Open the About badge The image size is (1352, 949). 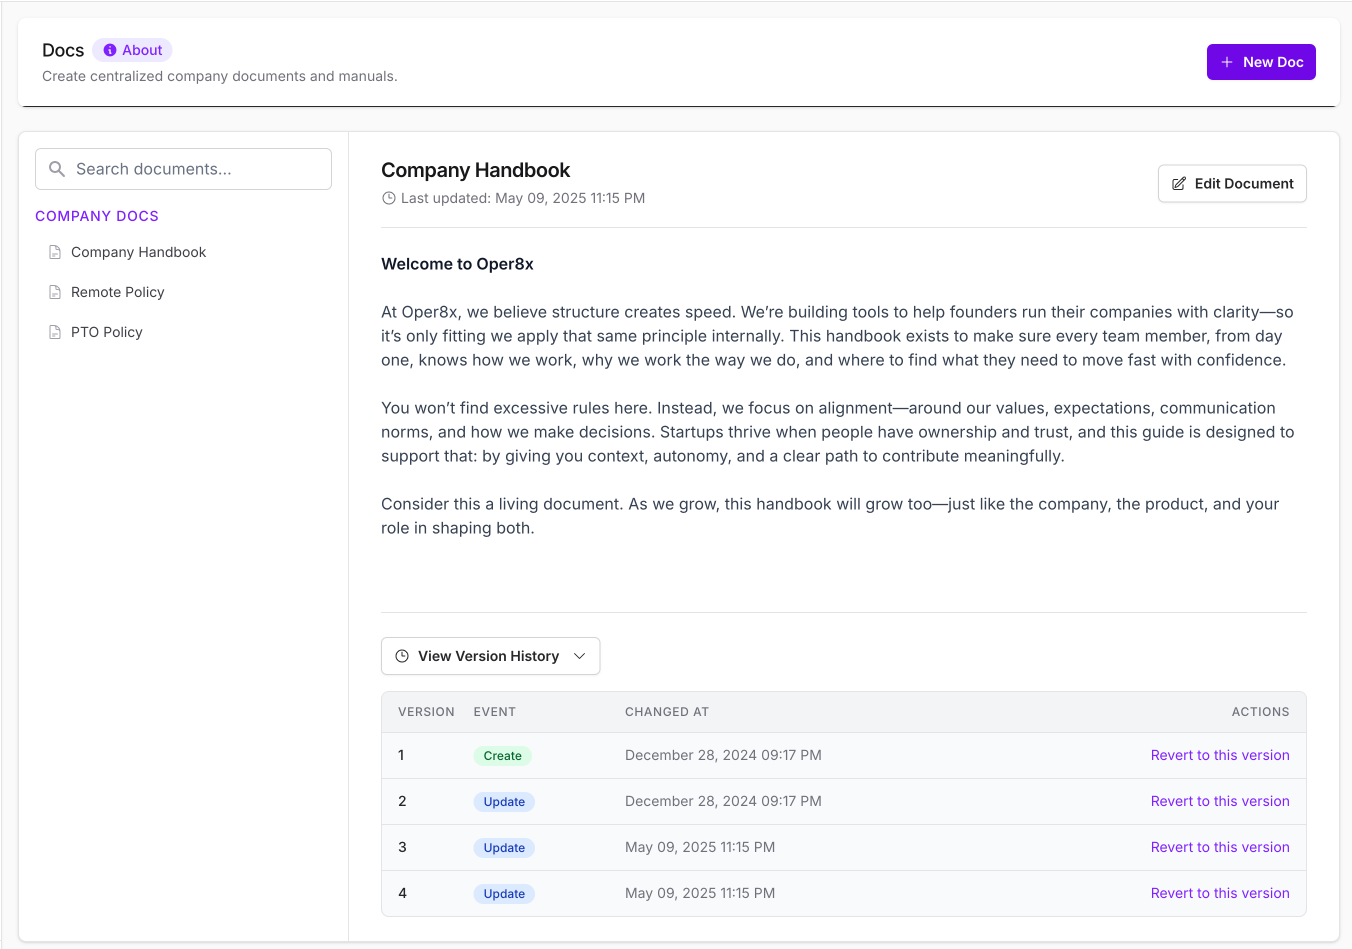click(x=132, y=50)
